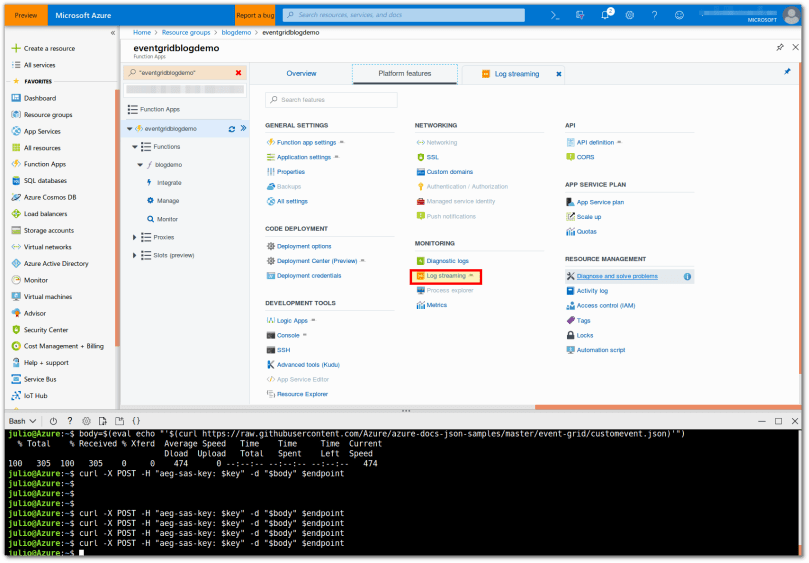Pin the eventgridblogdemo blade

[x=779, y=47]
